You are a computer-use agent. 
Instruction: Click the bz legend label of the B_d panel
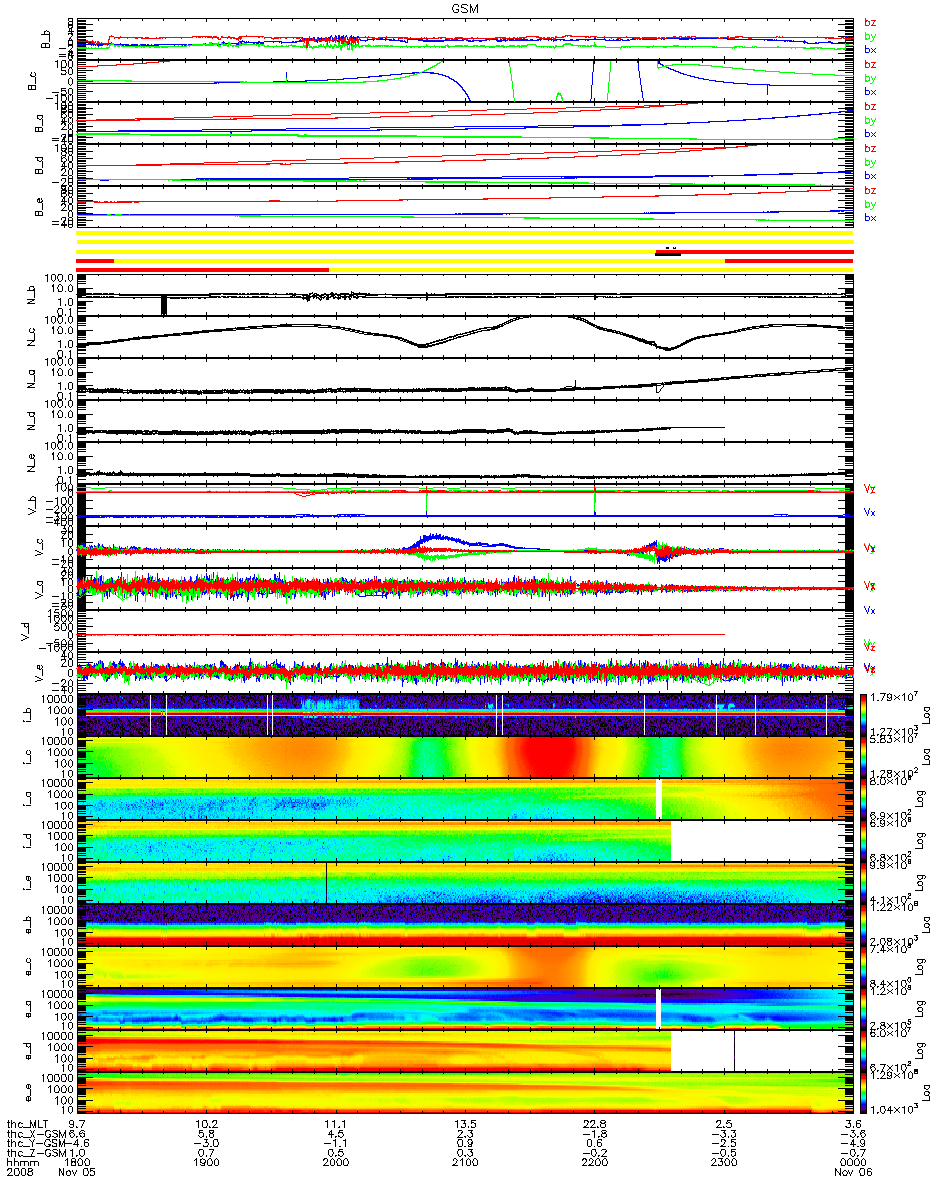coord(870,148)
